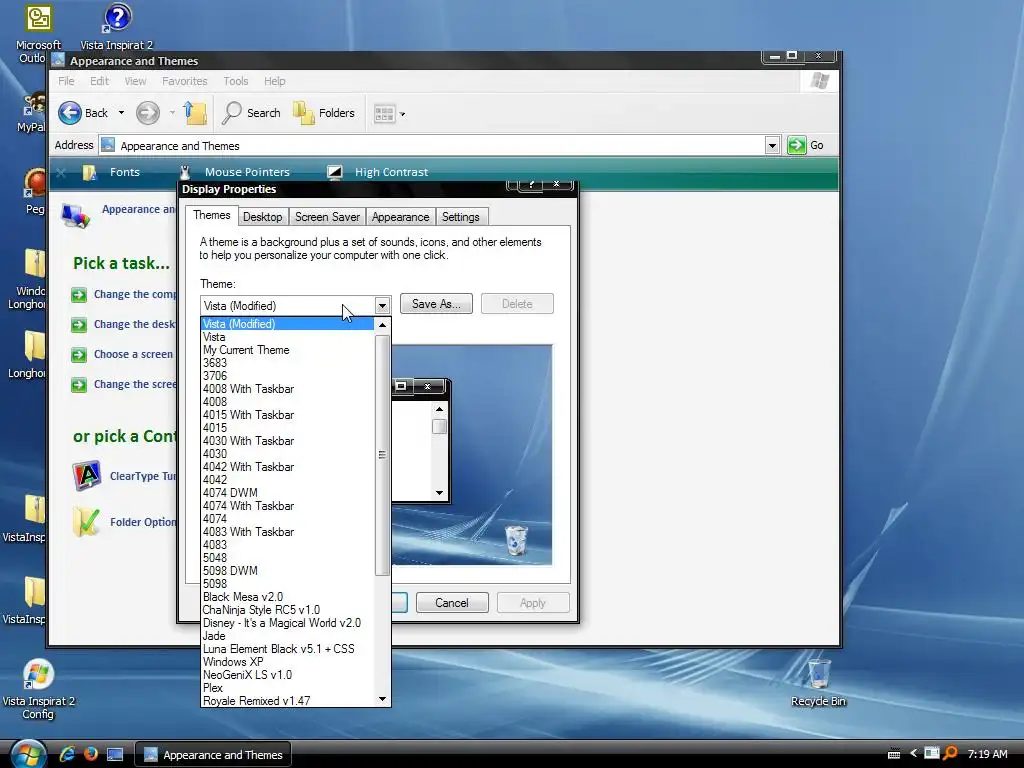Select the plain Vista theme entry
This screenshot has height=768, width=1024.
click(x=287, y=337)
